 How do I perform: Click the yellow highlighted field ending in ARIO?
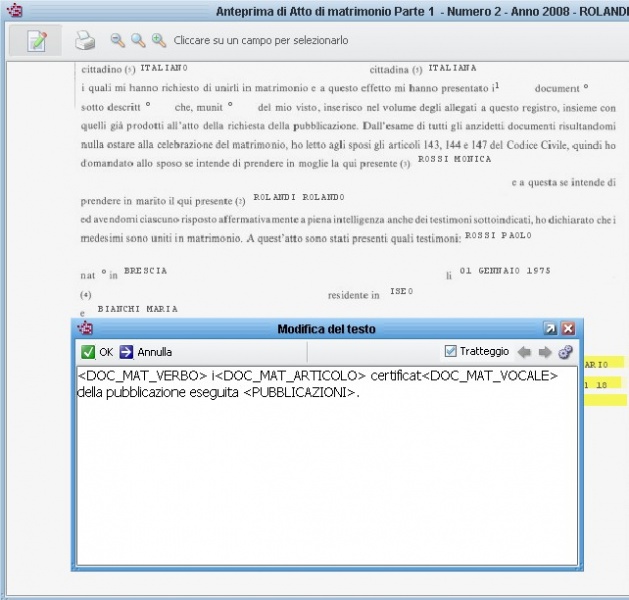click(604, 364)
